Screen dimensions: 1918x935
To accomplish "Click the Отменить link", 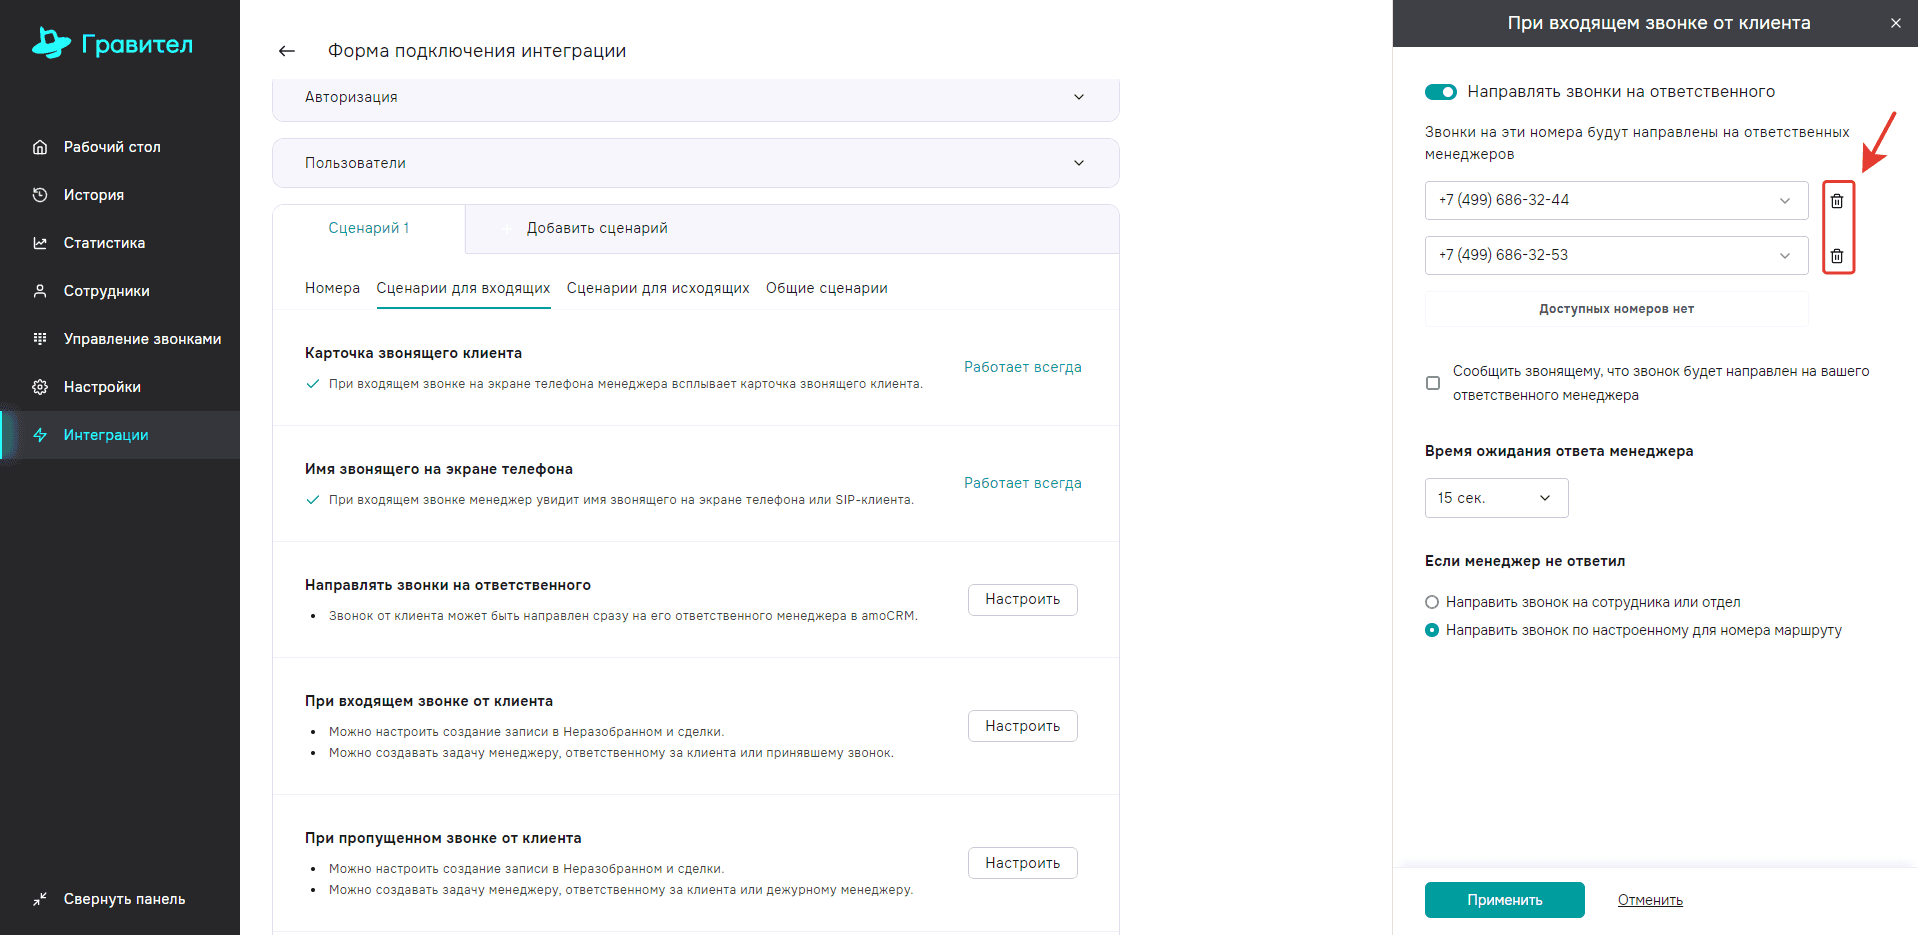I will (x=1650, y=900).
